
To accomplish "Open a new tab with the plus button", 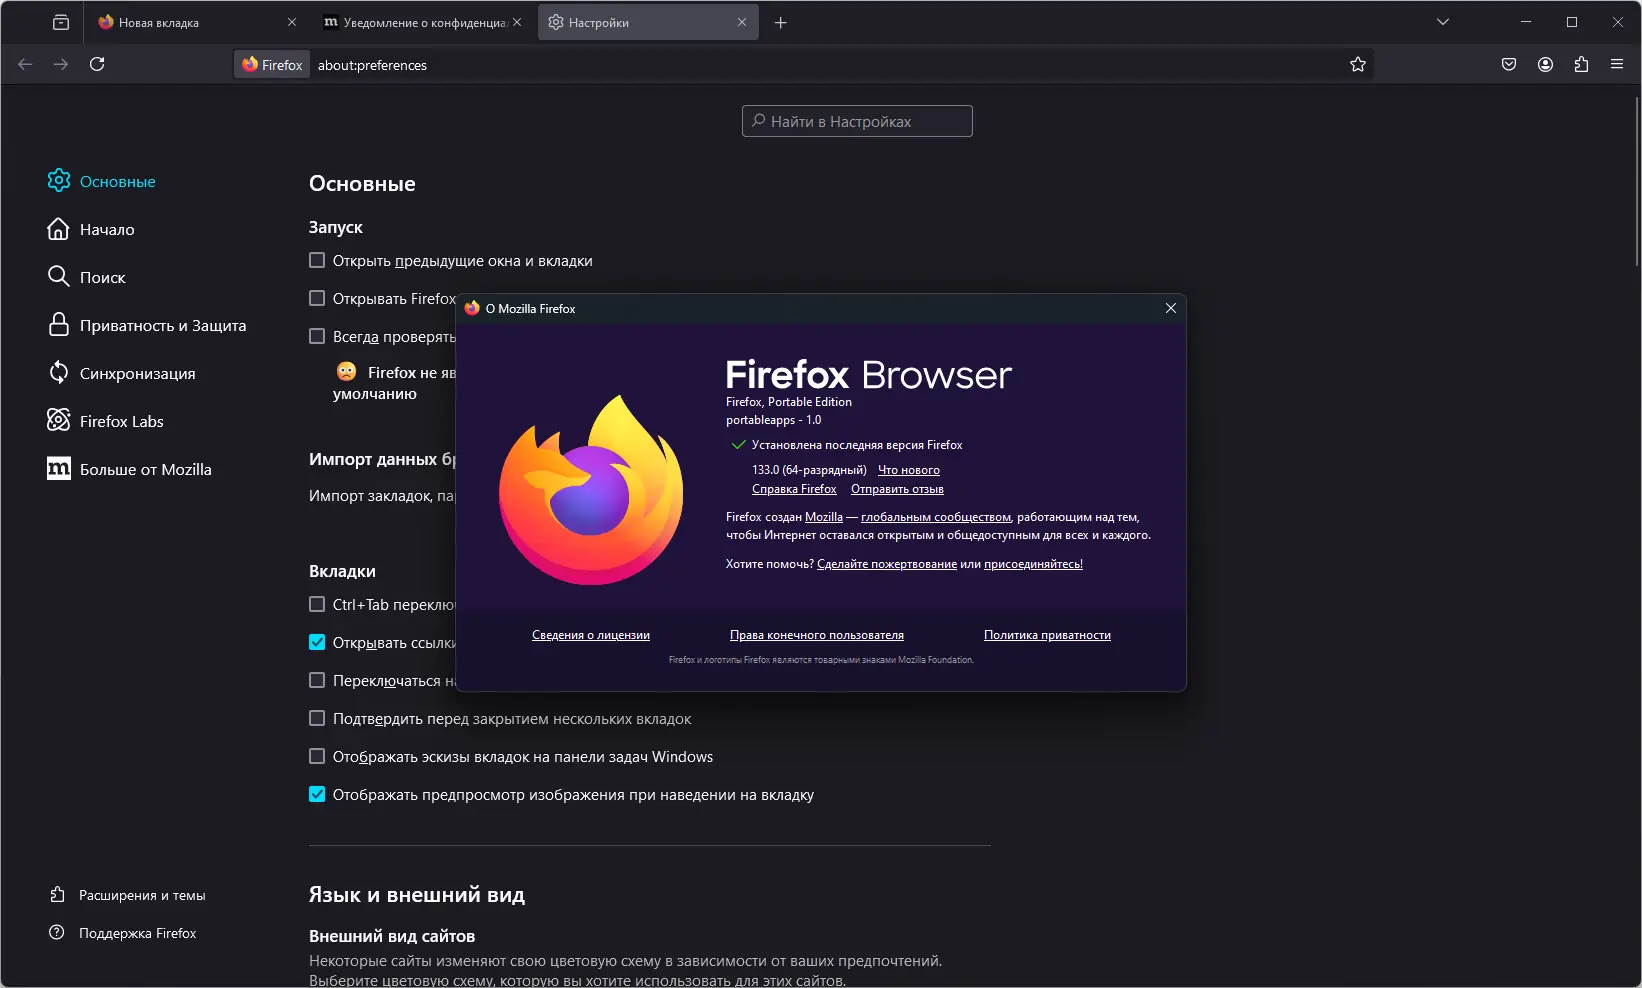I will pos(781,22).
